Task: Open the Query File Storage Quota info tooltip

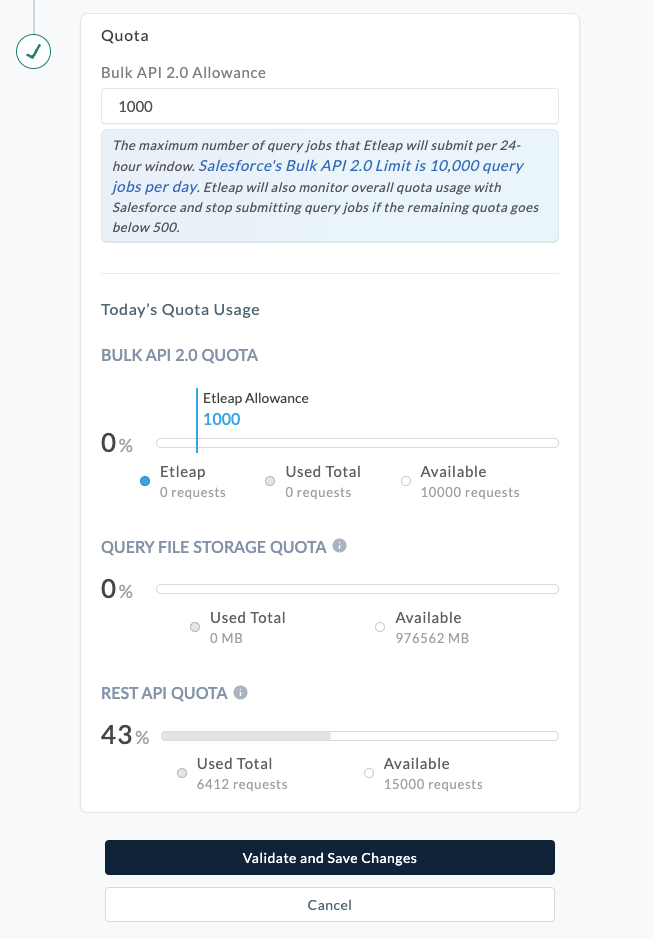Action: tap(339, 547)
